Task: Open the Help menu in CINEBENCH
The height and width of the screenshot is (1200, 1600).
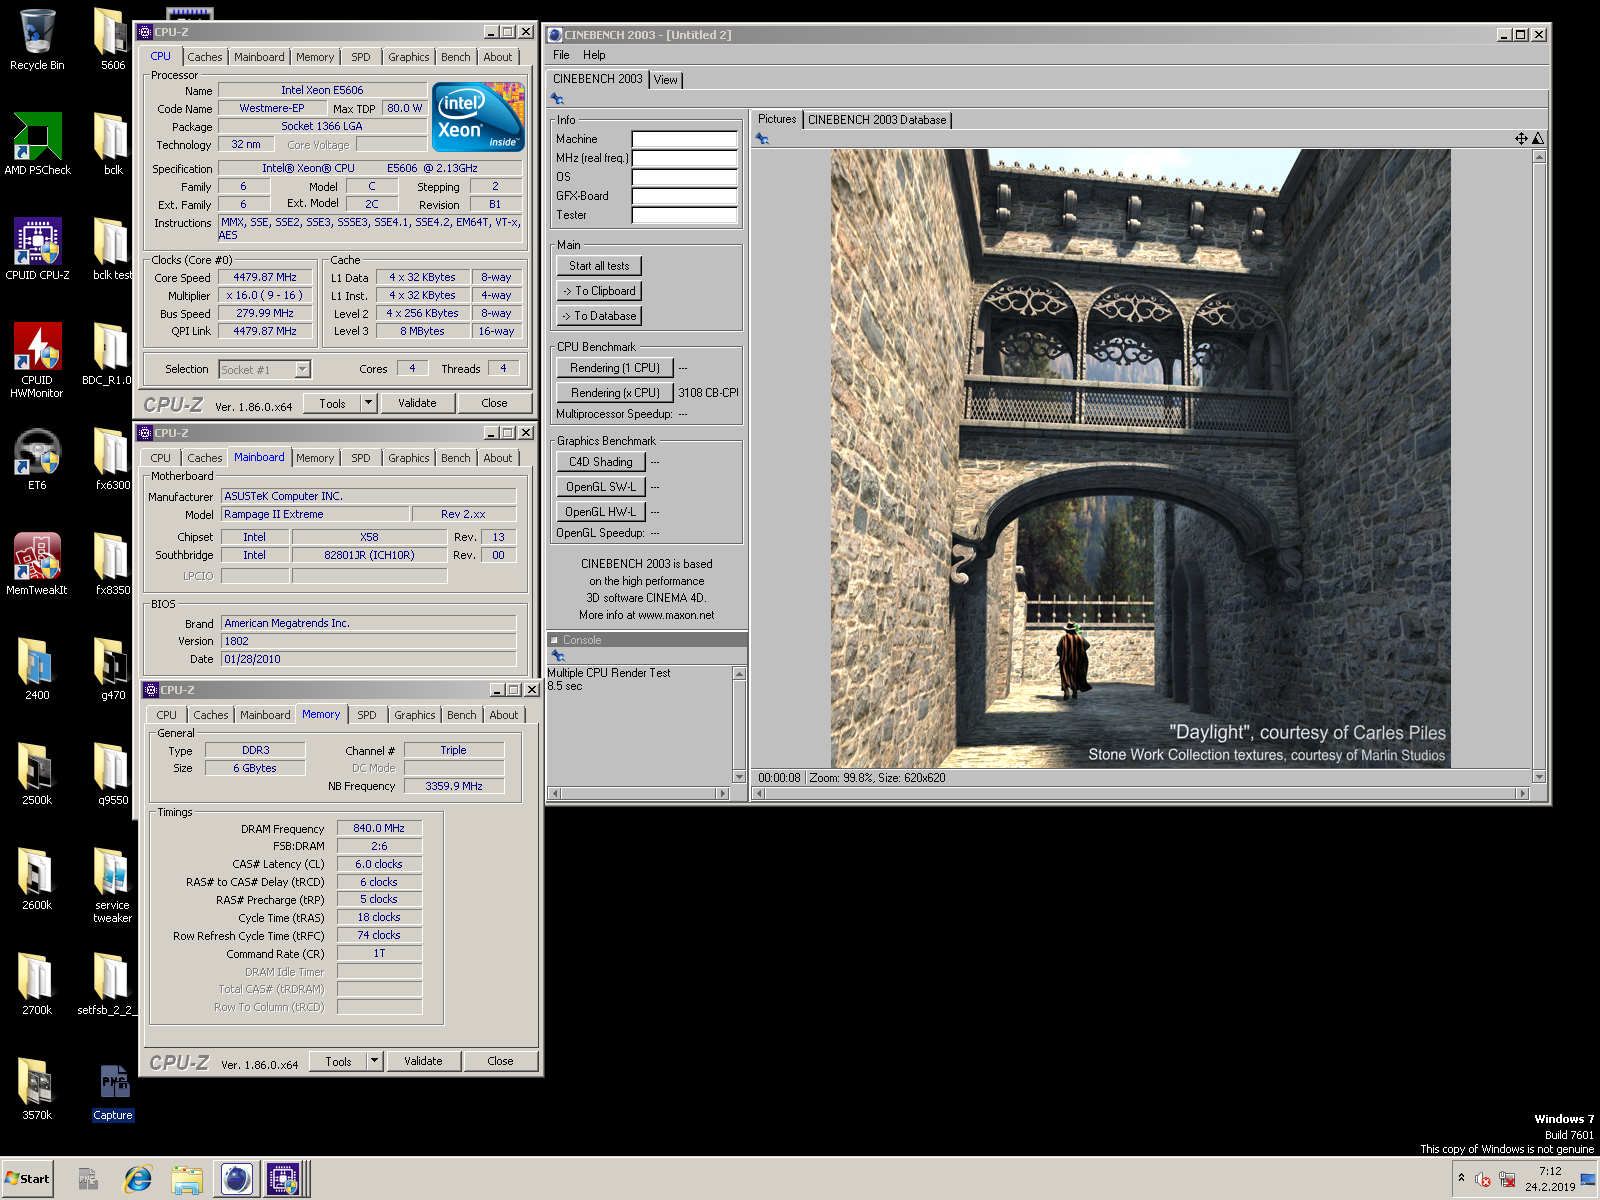Action: pyautogui.click(x=594, y=55)
